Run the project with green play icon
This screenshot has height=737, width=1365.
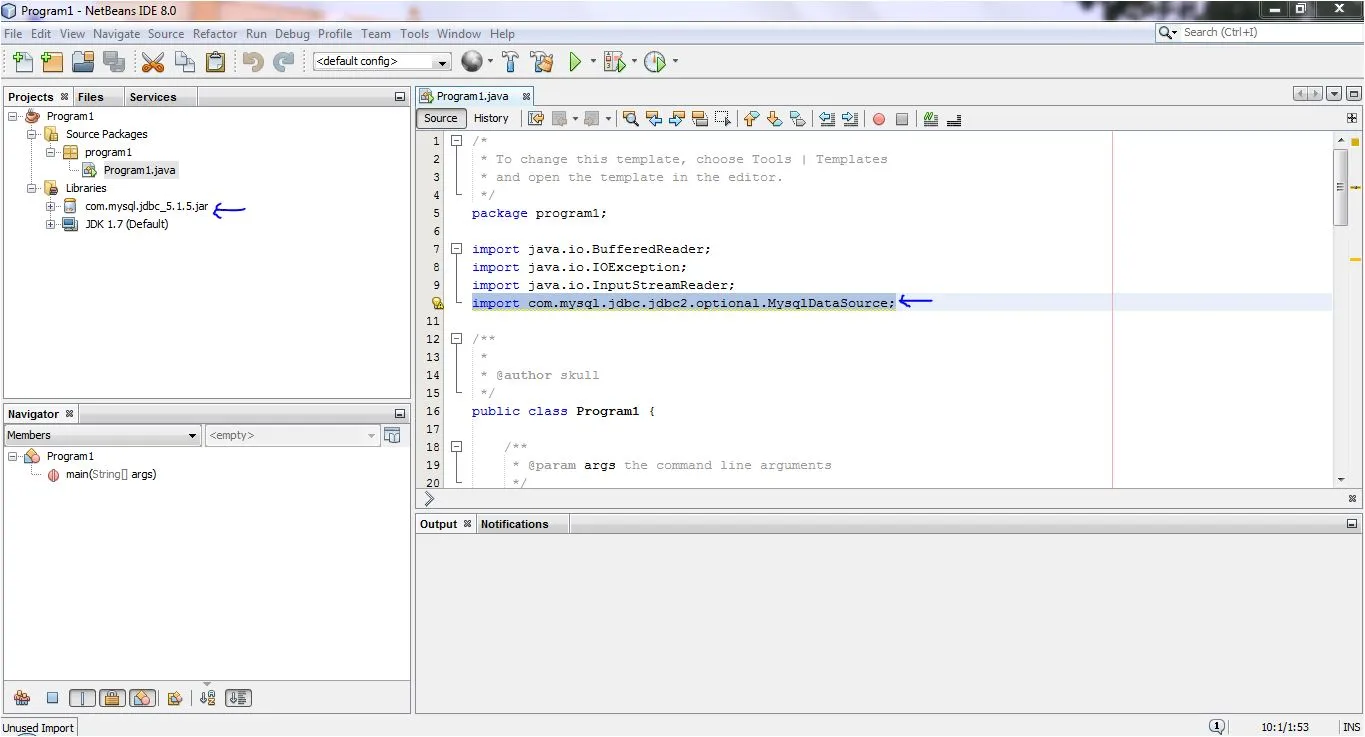(x=575, y=62)
